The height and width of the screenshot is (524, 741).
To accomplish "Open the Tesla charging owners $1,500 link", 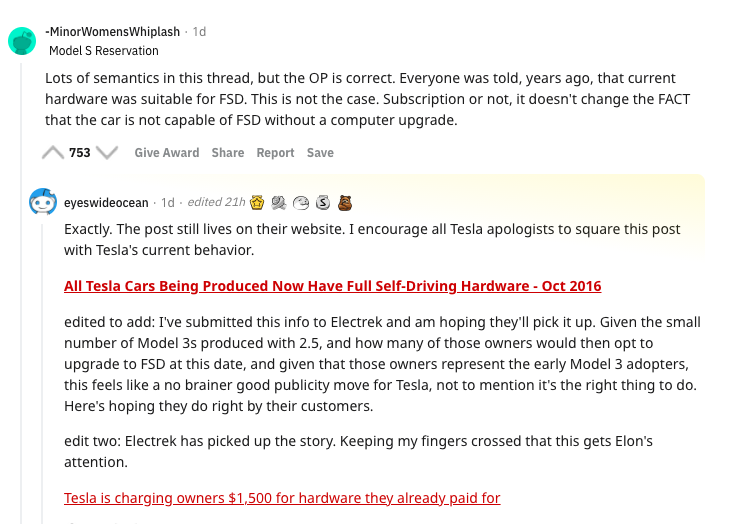I will 282,498.
